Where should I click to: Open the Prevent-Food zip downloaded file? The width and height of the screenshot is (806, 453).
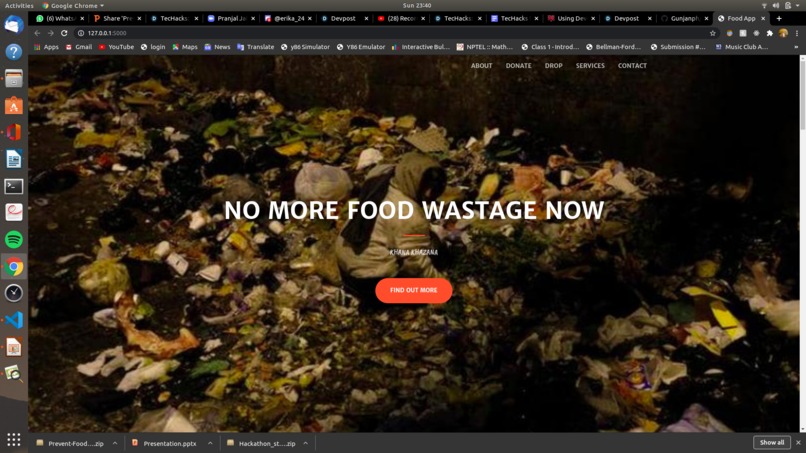pos(71,443)
